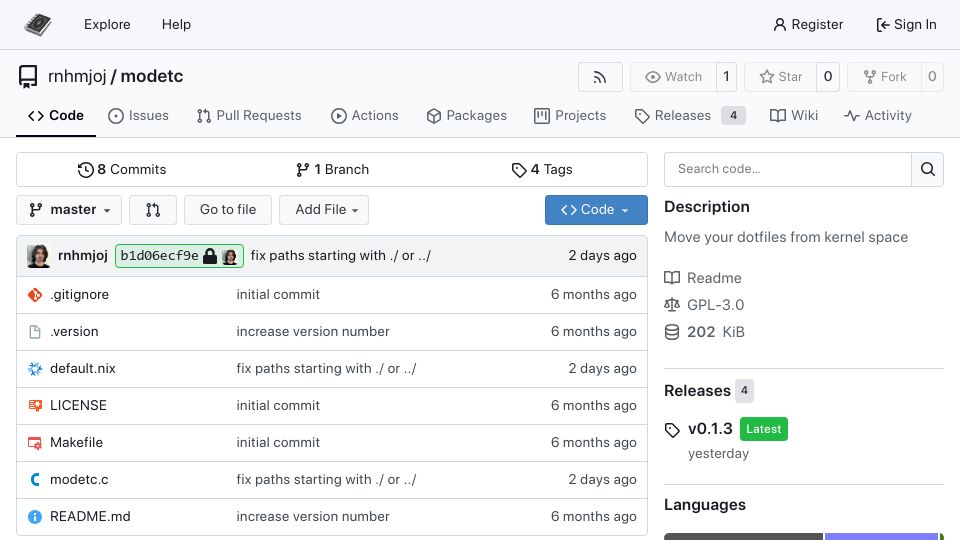Expand the blue Code clone dropdown
This screenshot has width=960, height=540.
(596, 210)
